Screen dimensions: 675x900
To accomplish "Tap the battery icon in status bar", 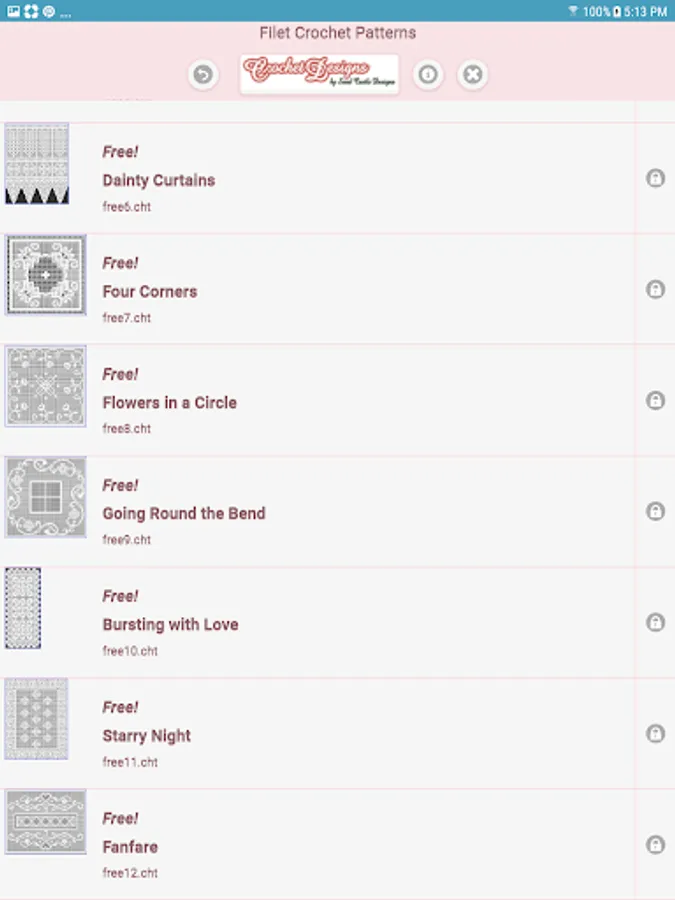I will coord(617,11).
